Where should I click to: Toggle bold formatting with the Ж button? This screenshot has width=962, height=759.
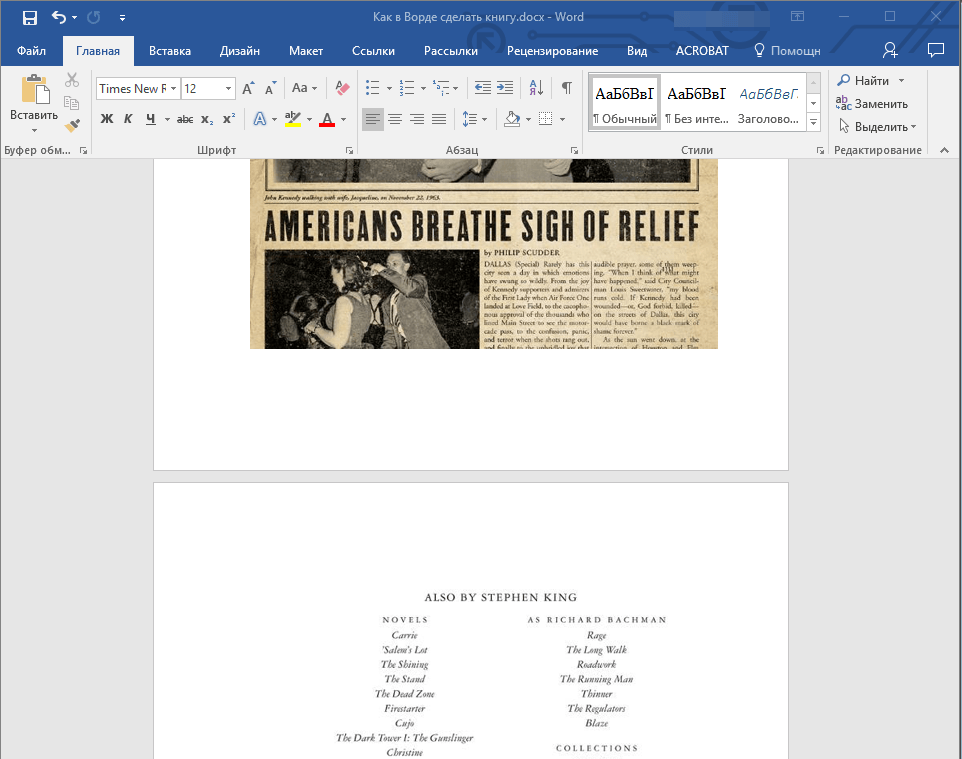[107, 119]
